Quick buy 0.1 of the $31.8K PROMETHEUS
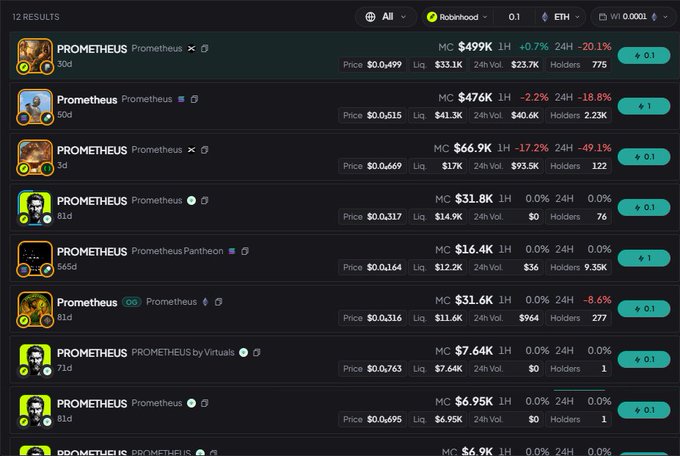The width and height of the screenshot is (680, 456). click(644, 208)
